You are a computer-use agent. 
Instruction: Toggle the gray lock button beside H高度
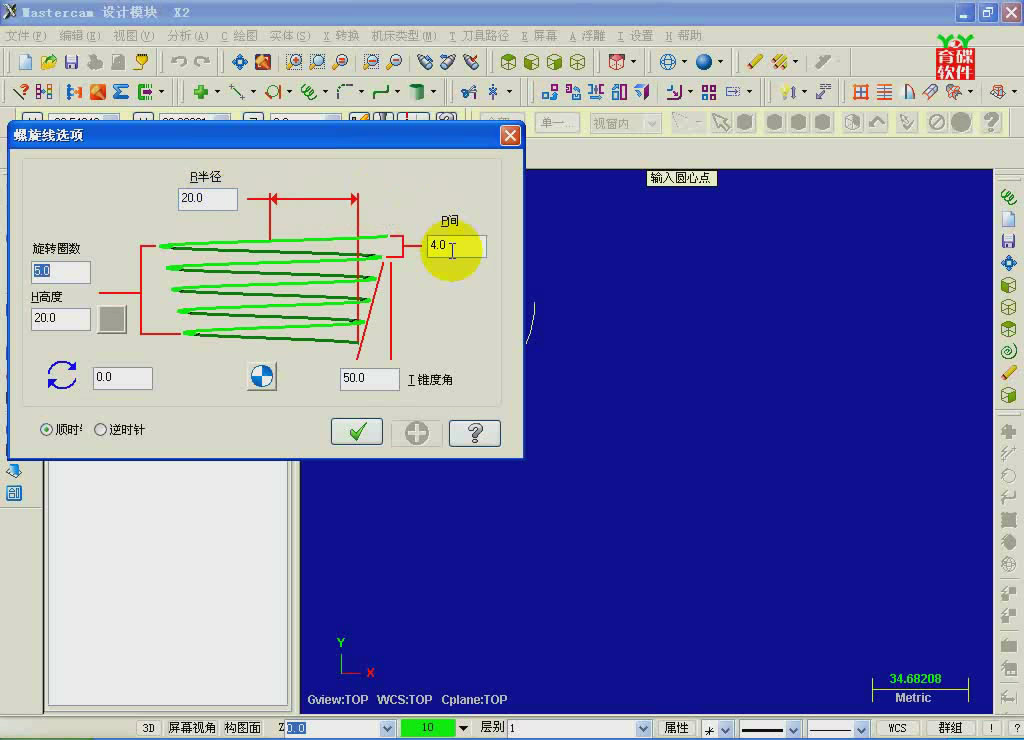pos(112,319)
